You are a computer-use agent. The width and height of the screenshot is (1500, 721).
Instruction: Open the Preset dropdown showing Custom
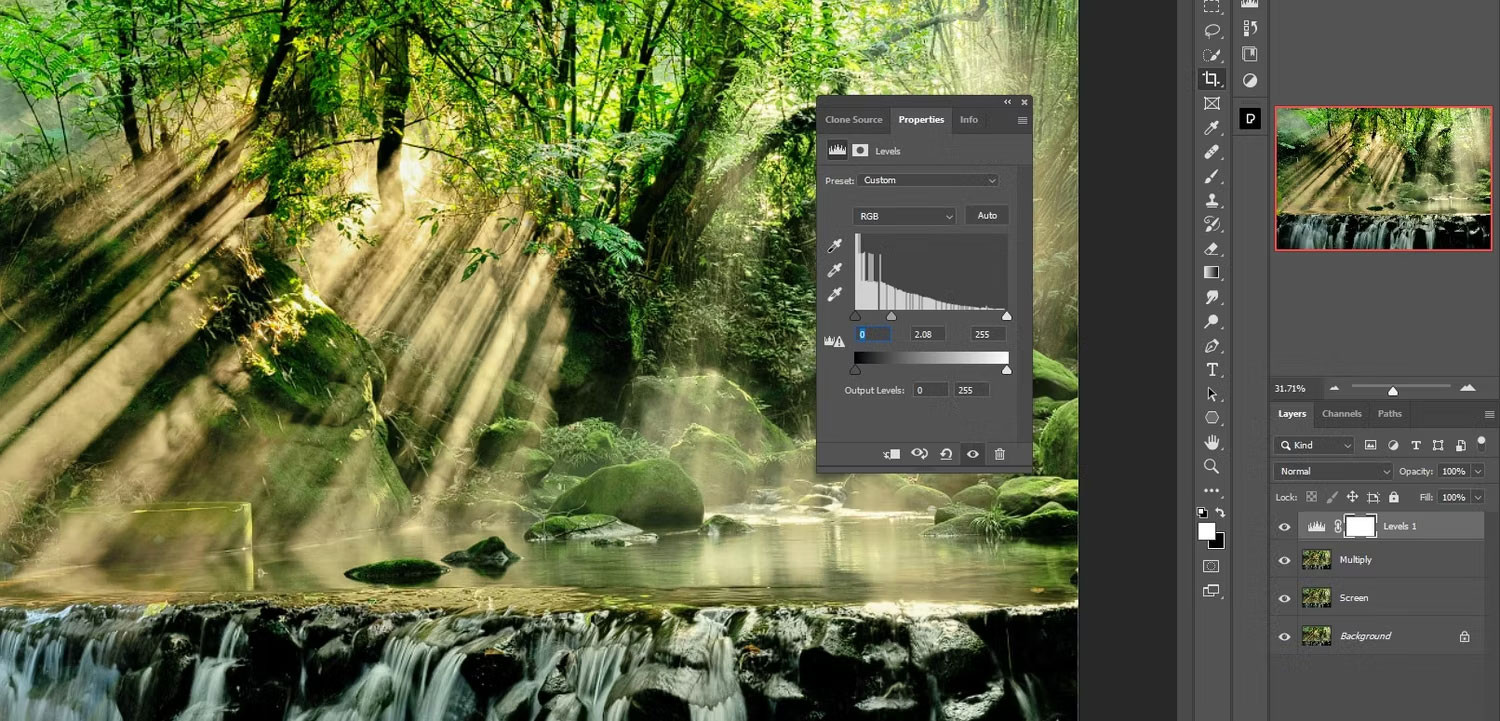[x=929, y=181]
